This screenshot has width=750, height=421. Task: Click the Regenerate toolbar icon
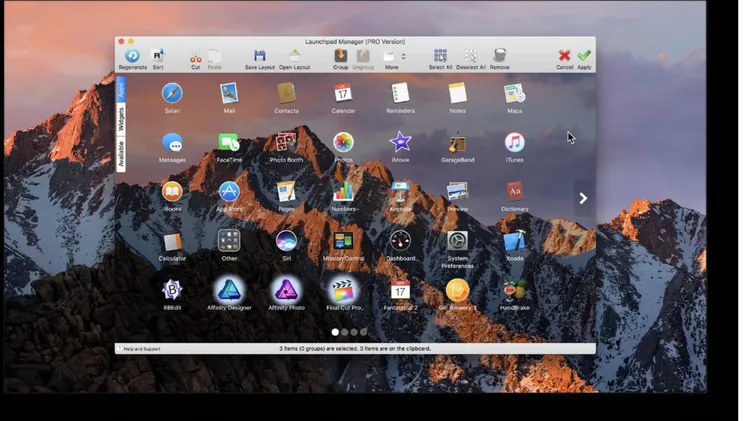coord(132,56)
